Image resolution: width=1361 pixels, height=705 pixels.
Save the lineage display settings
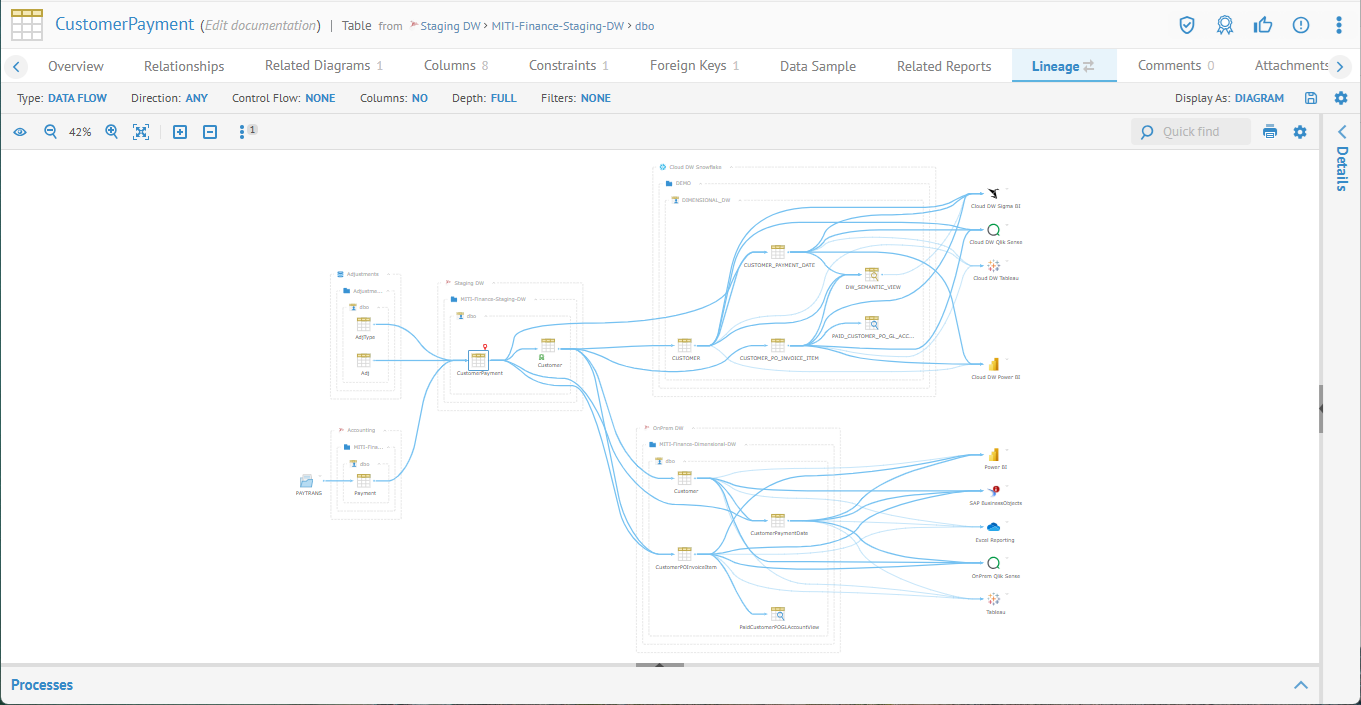tap(1311, 98)
